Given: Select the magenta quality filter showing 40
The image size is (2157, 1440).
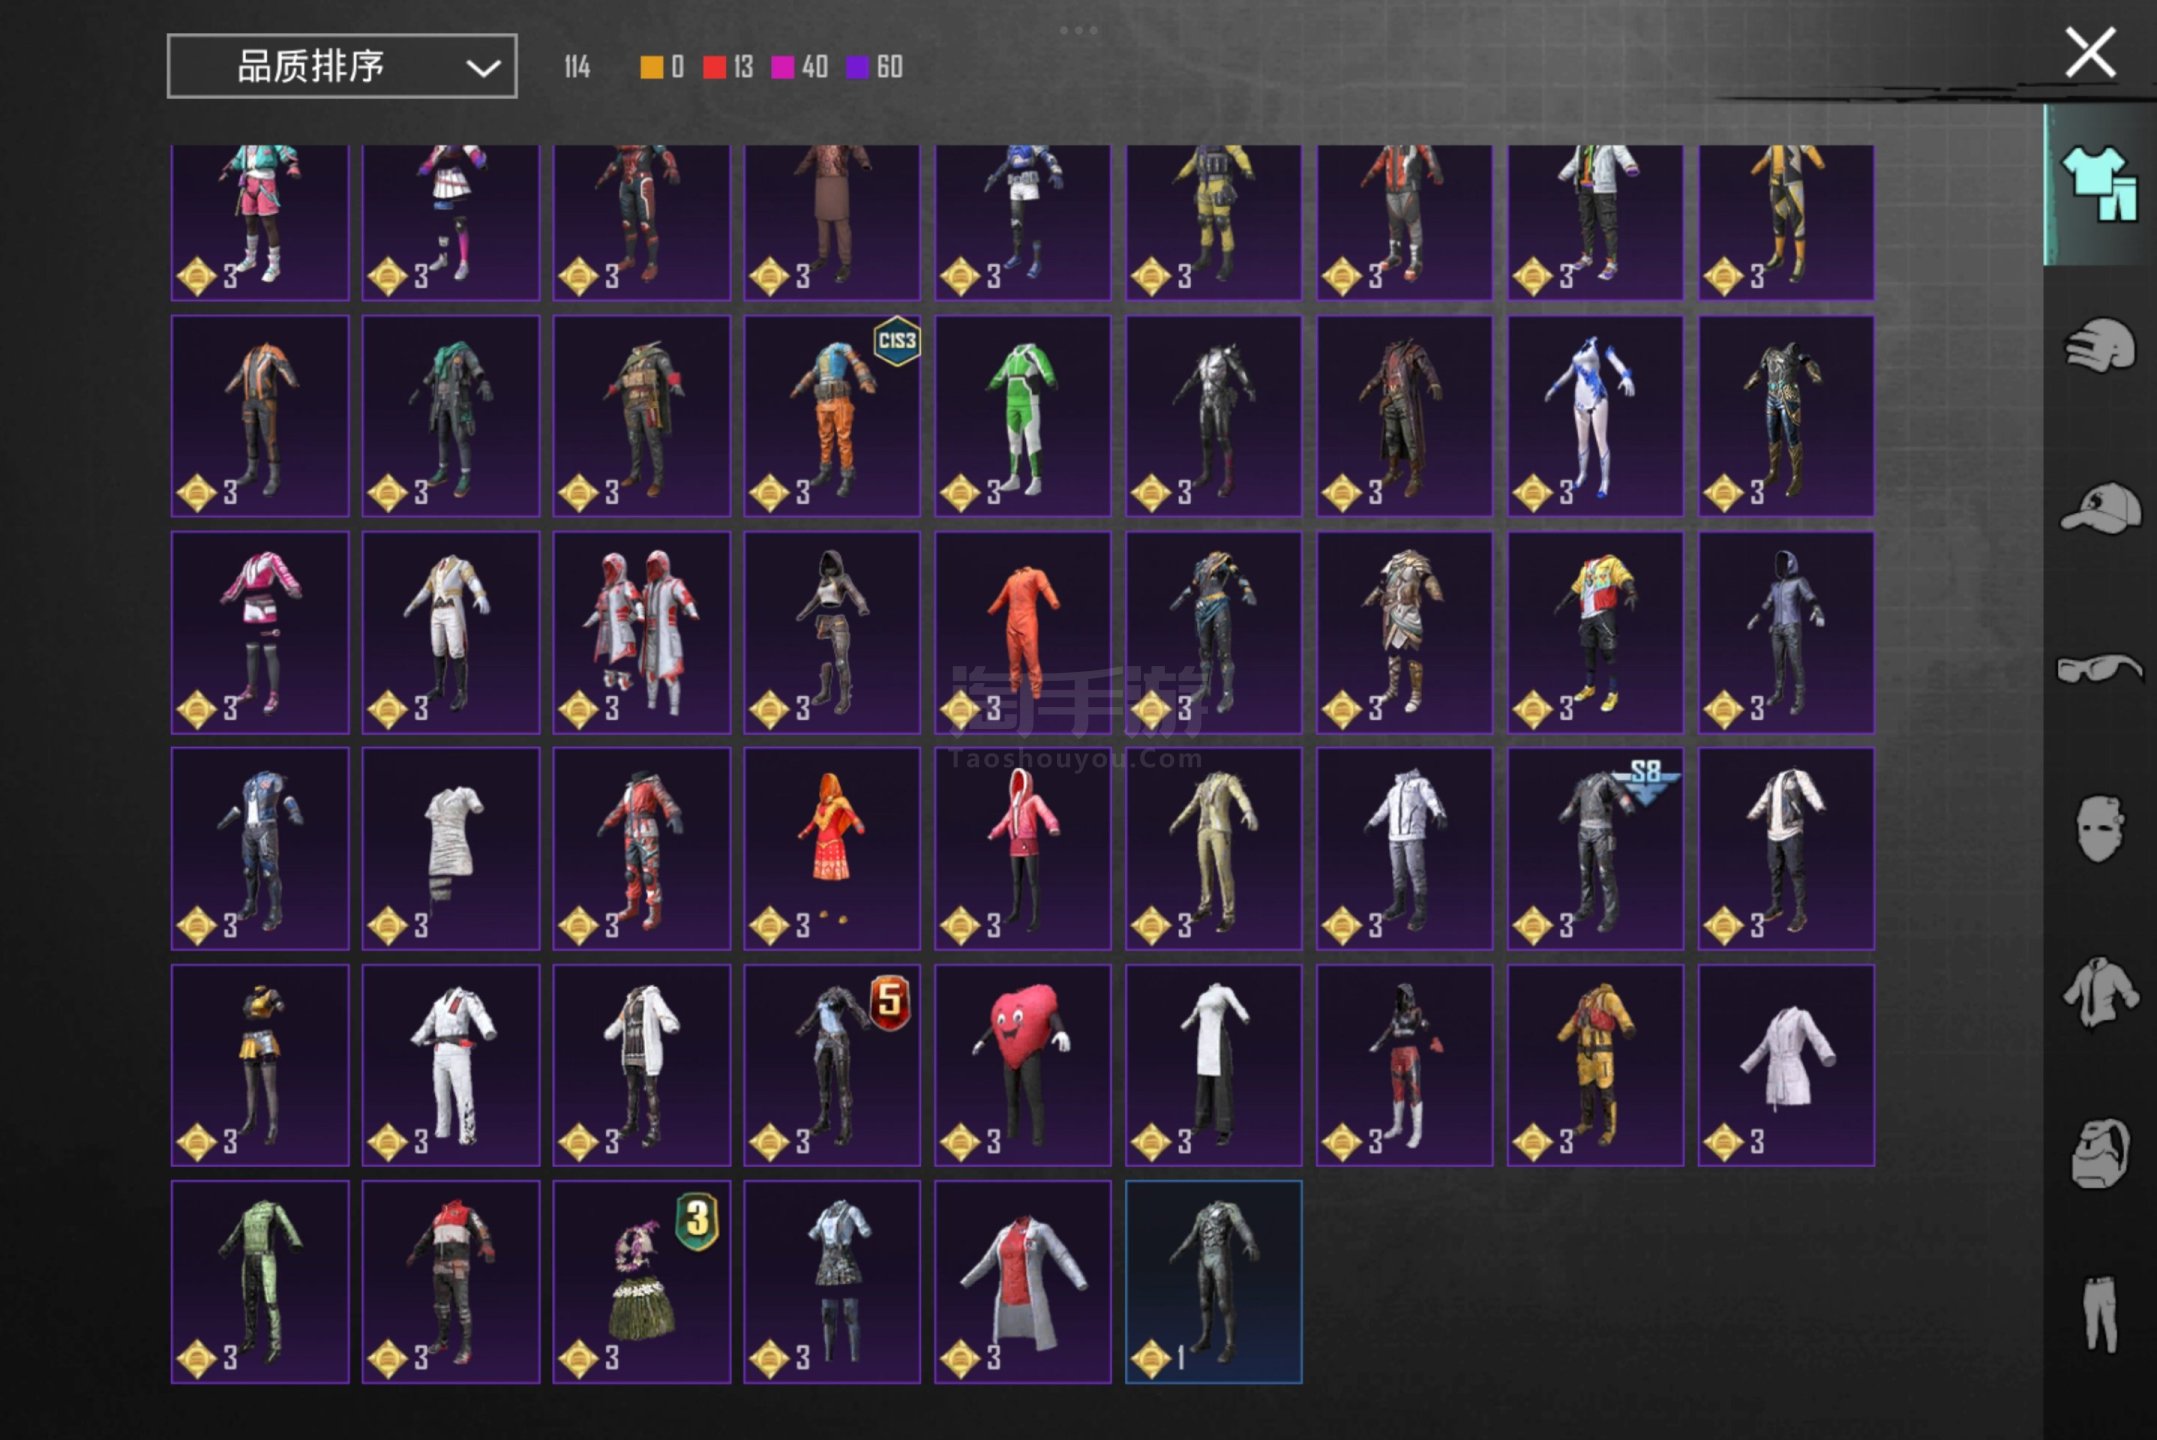Looking at the screenshot, I should pyautogui.click(x=783, y=67).
